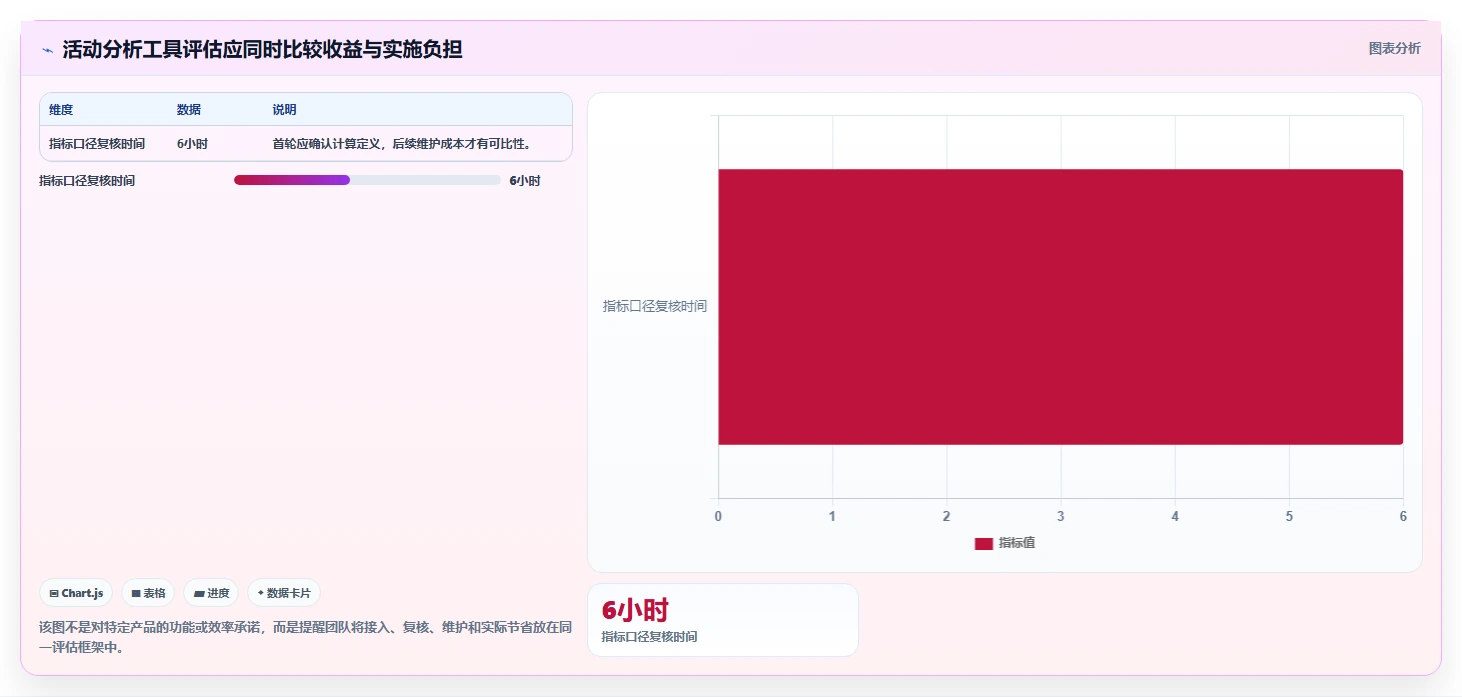This screenshot has width=1462, height=697.
Task: Select the 表格 tag chip
Action: click(148, 593)
